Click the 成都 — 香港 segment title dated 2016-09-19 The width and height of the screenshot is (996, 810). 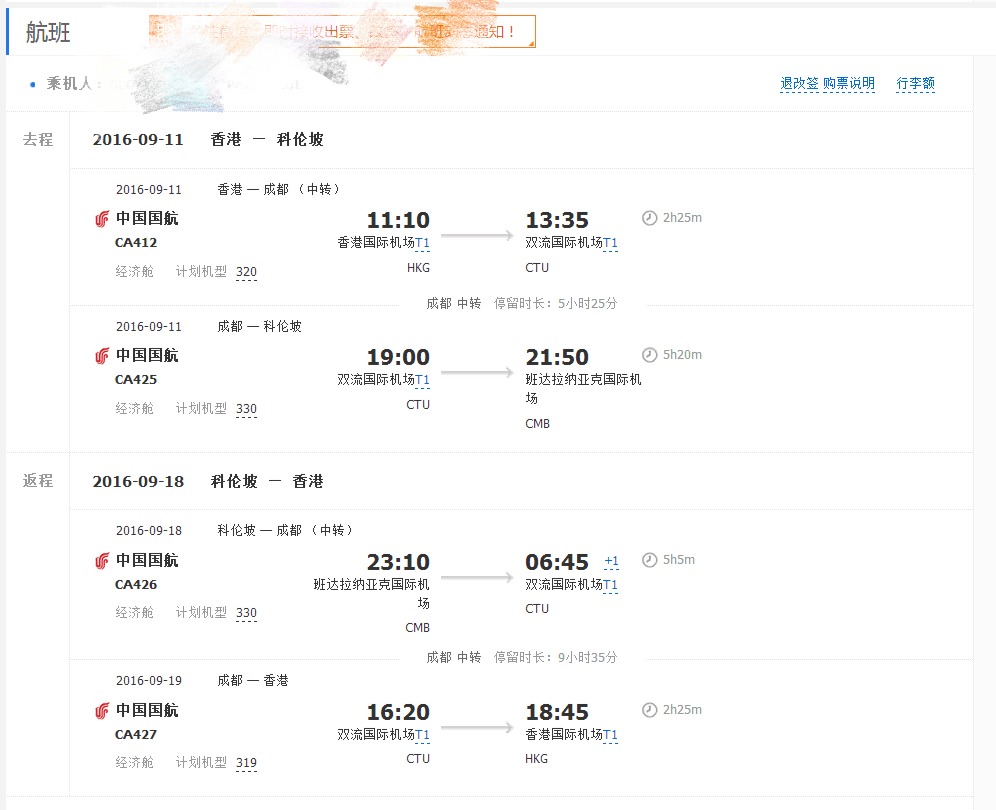coord(253,680)
